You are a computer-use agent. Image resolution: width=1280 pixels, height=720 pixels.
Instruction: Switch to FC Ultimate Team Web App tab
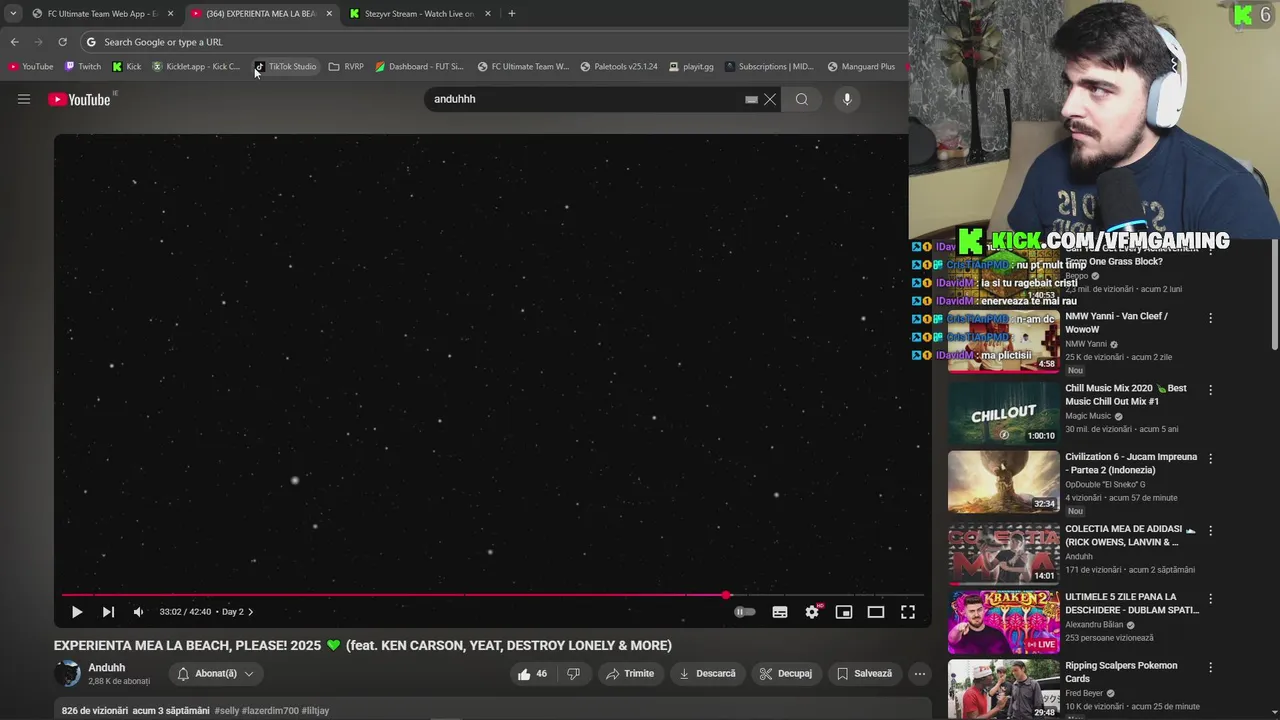point(102,14)
